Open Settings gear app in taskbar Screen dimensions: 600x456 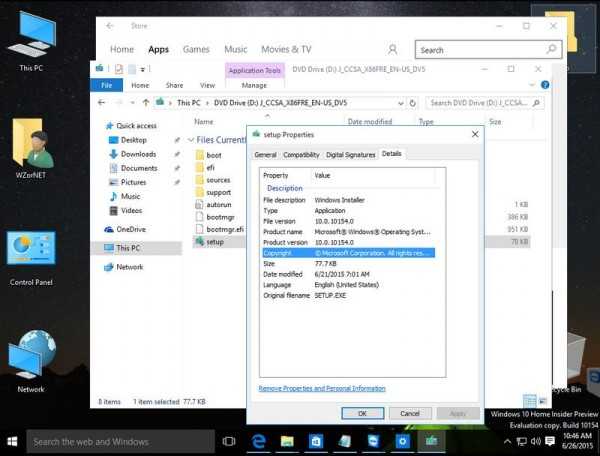point(402,441)
